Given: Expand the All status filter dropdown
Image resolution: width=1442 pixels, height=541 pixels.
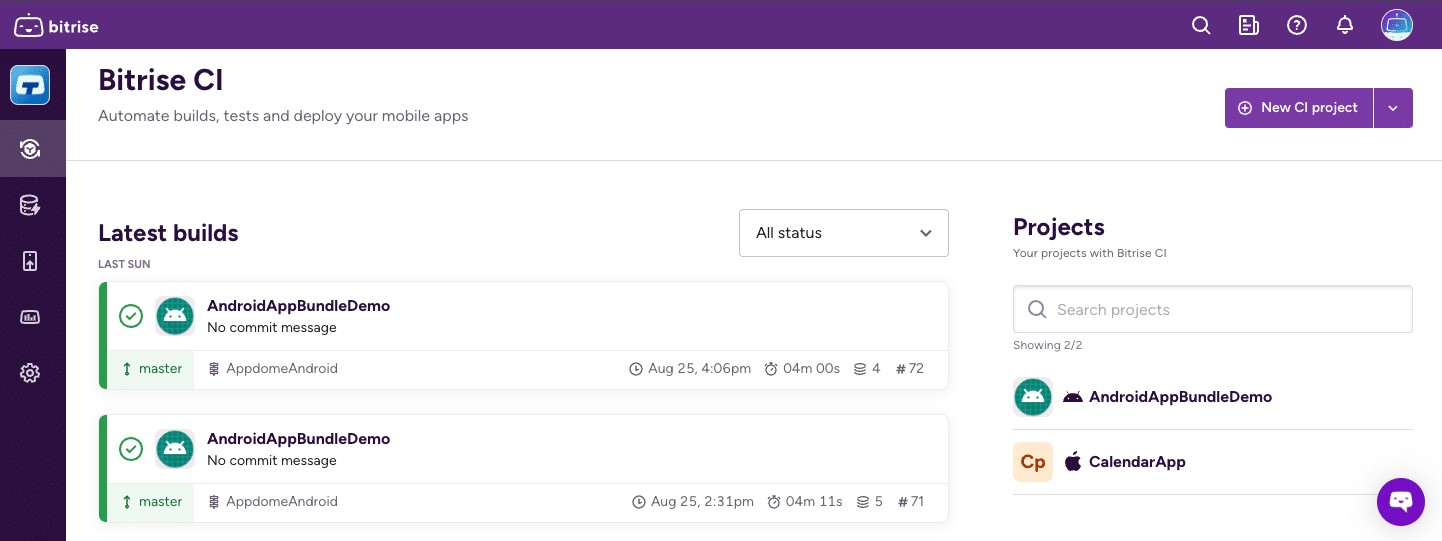Looking at the screenshot, I should click(x=843, y=233).
